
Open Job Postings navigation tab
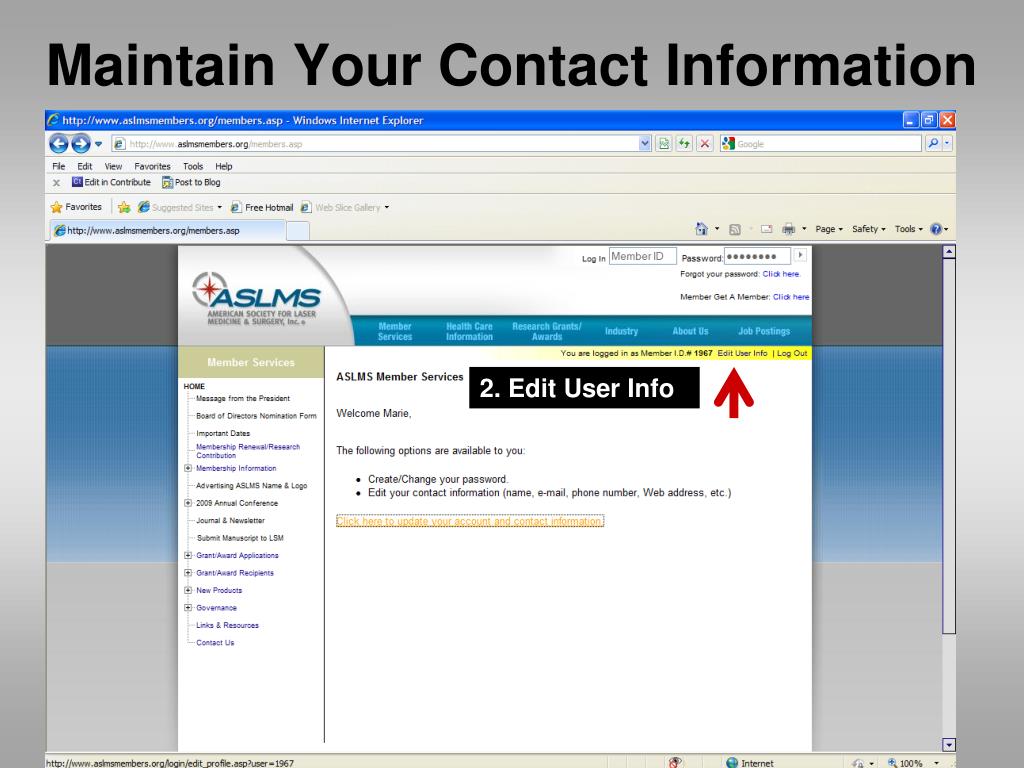(764, 331)
